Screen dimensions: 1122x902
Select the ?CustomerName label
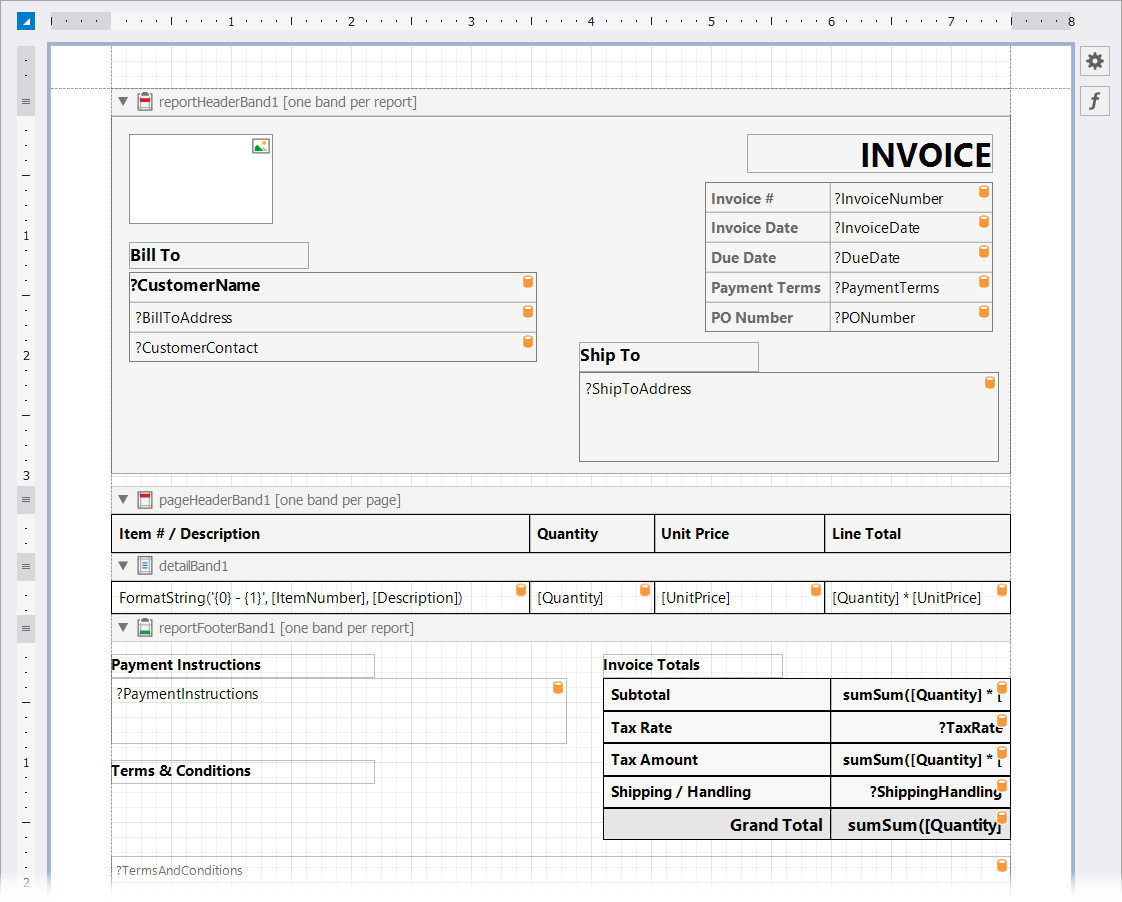pyautogui.click(x=333, y=287)
